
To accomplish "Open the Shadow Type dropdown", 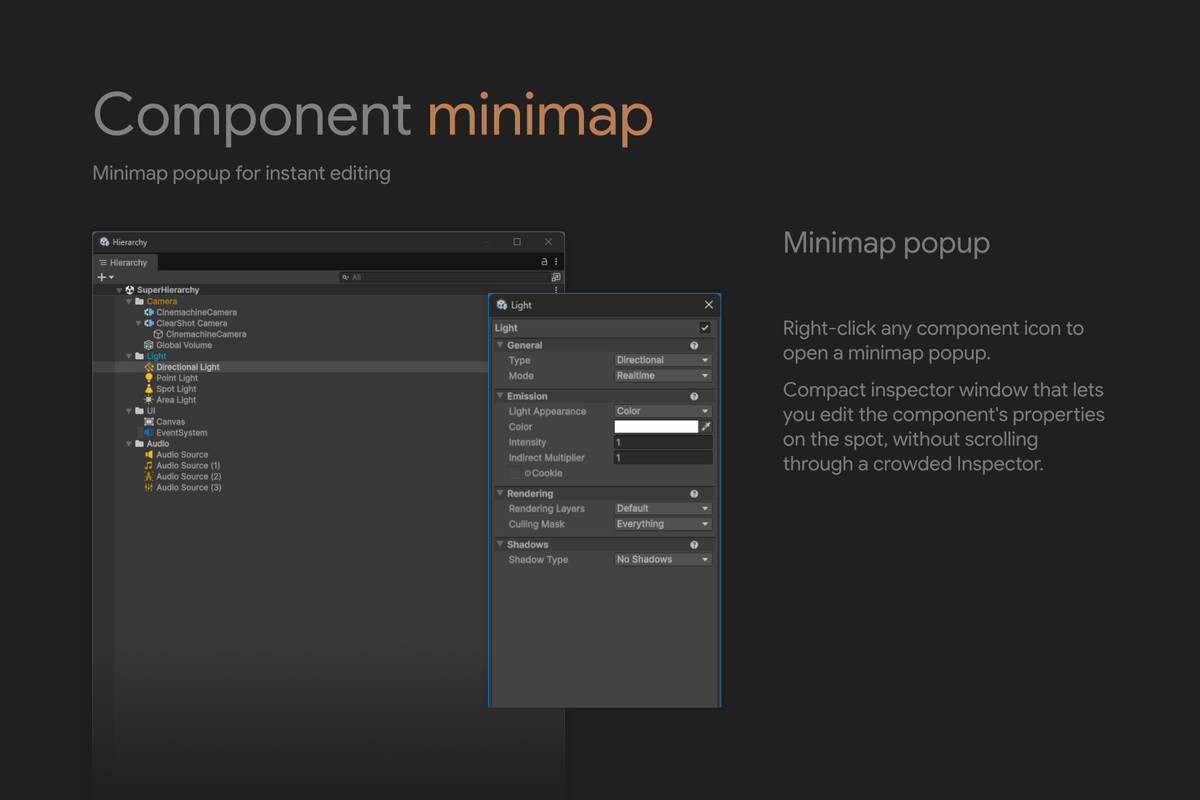I will coord(663,560).
